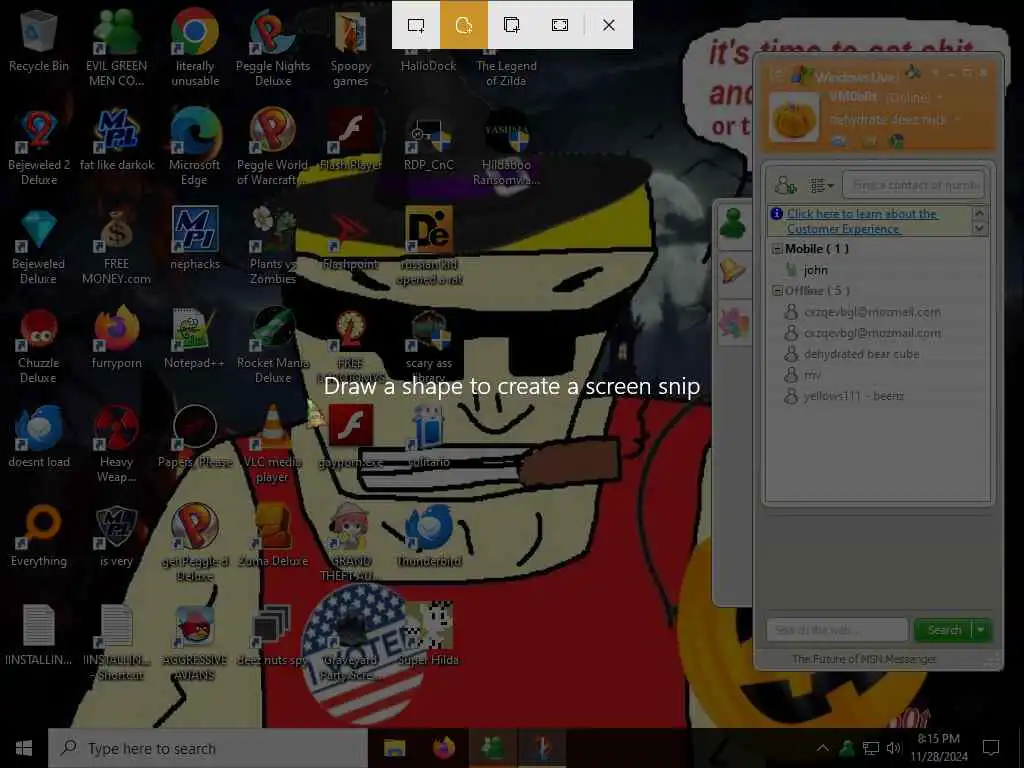Collapse the Mobile contacts group
Screen dimensions: 1024x768
pos(777,249)
